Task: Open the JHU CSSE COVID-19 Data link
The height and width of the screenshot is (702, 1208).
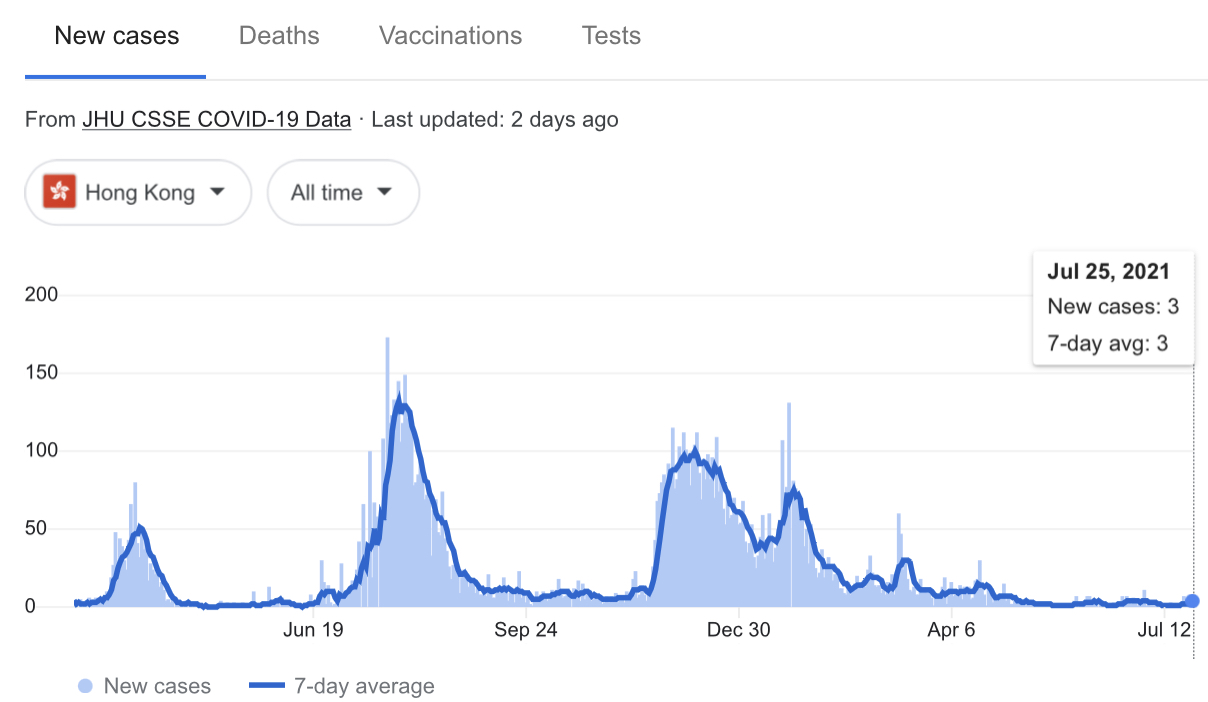Action: click(x=216, y=120)
